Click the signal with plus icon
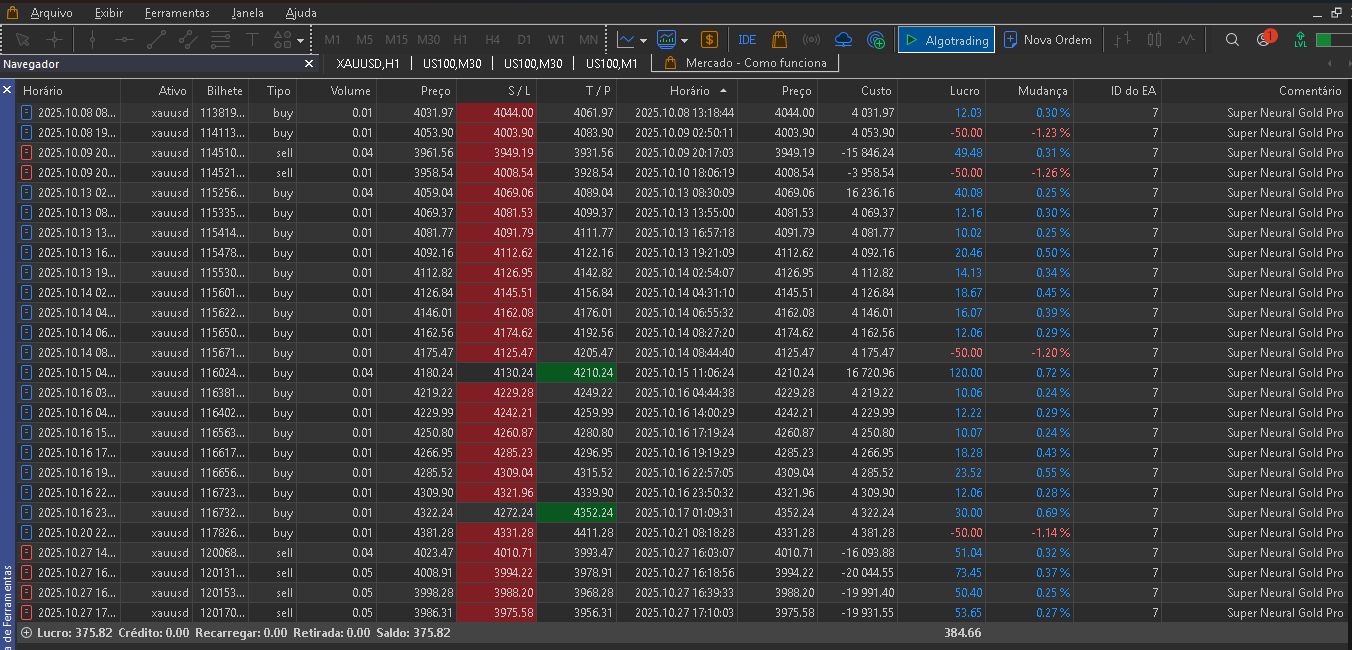The width and height of the screenshot is (1352, 650). point(875,40)
